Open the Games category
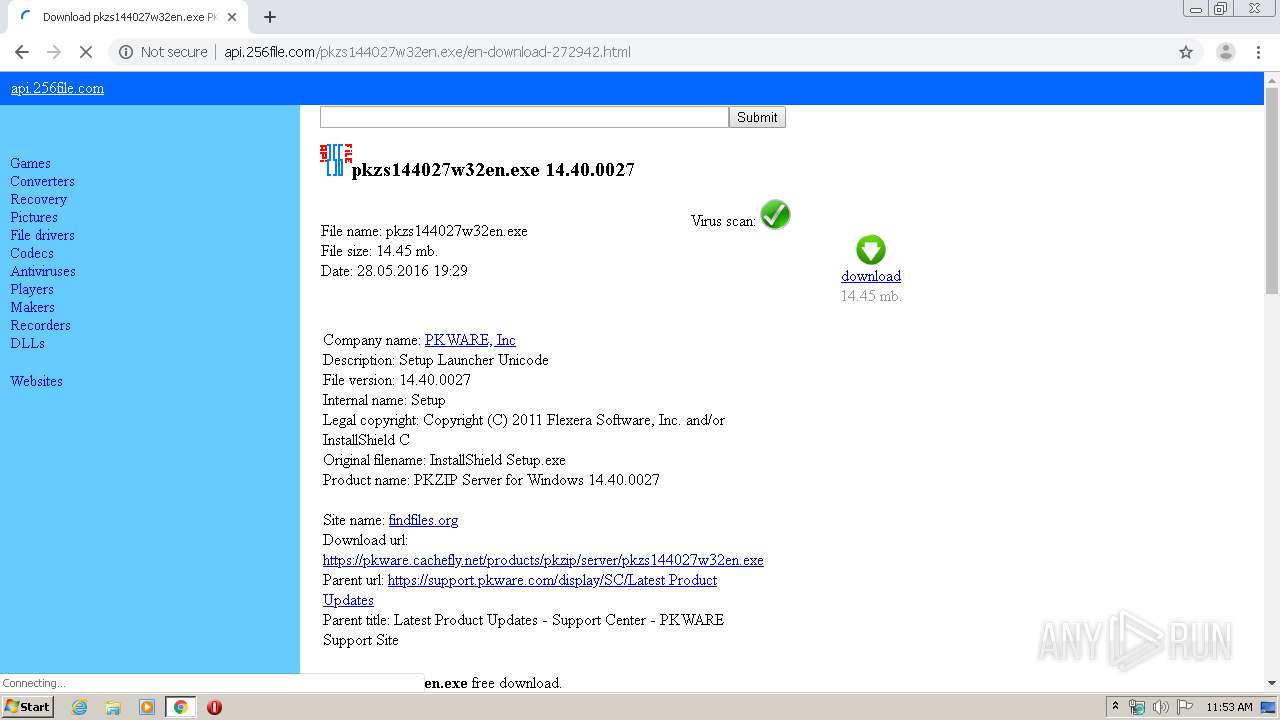The height and width of the screenshot is (720, 1280). 30,163
